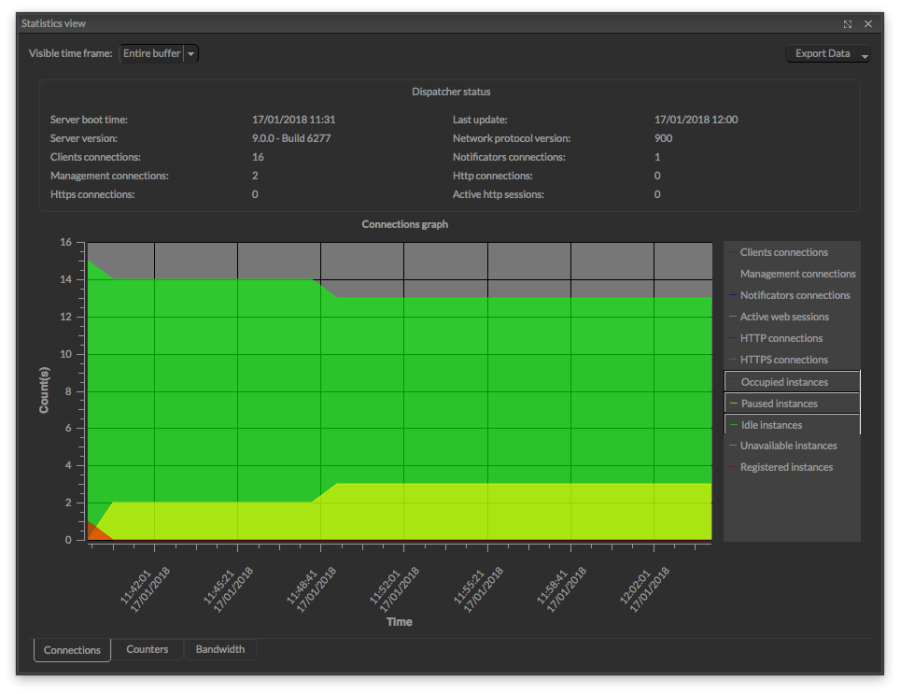Click the green Idle instances color swatch
The image size is (900, 694).
[x=732, y=424]
